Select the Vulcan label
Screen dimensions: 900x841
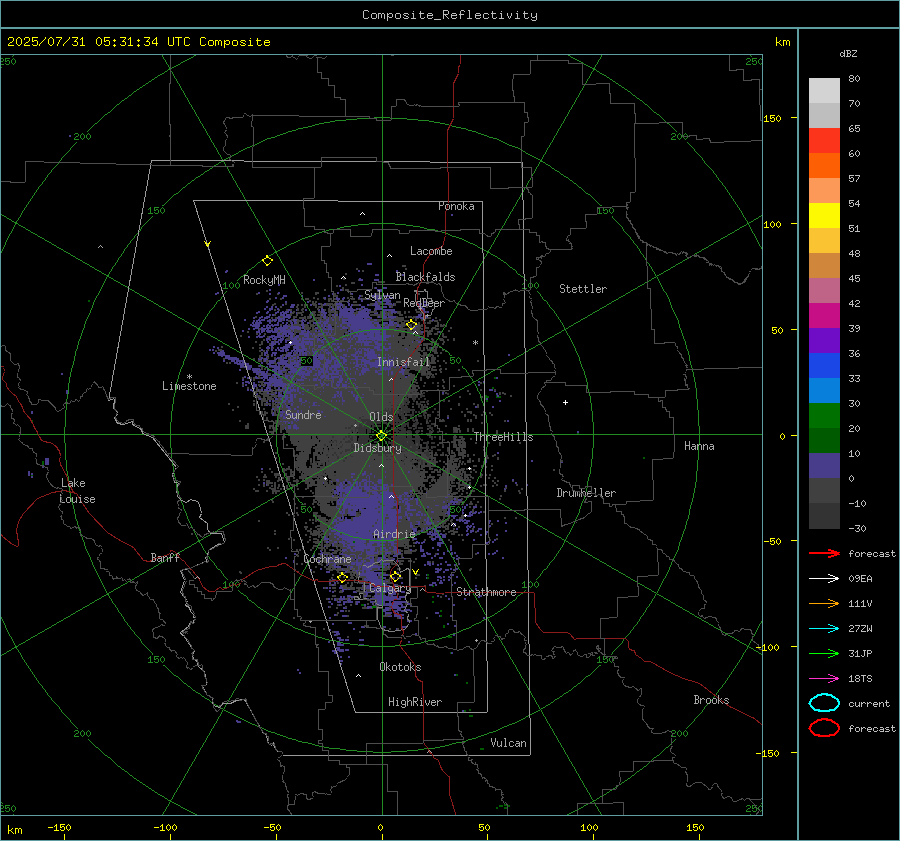tap(508, 743)
